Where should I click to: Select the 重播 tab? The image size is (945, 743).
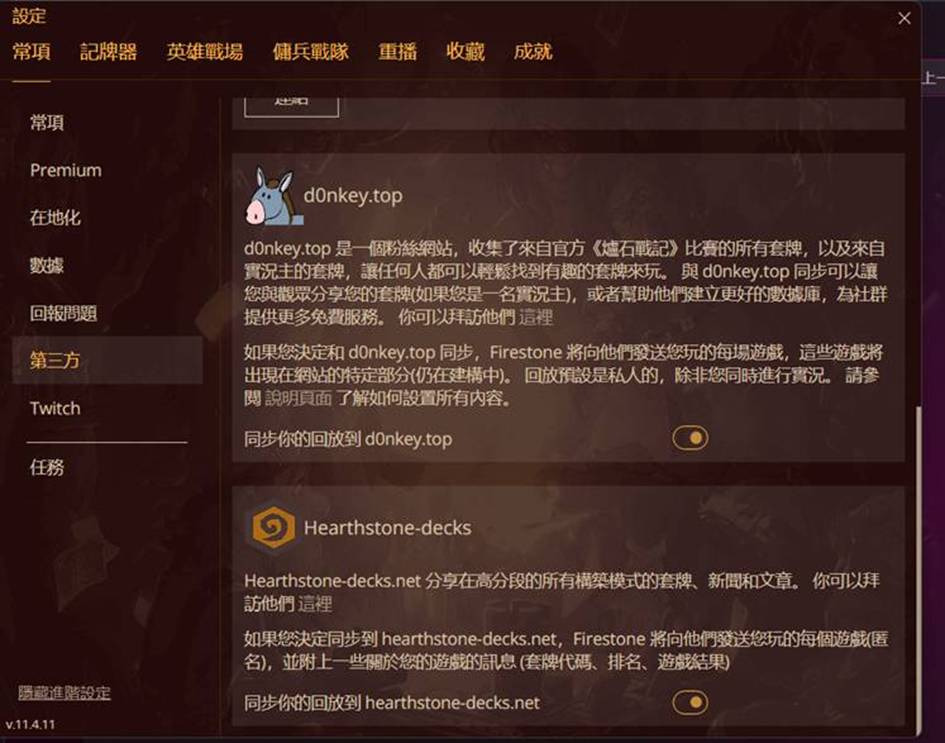tap(397, 52)
